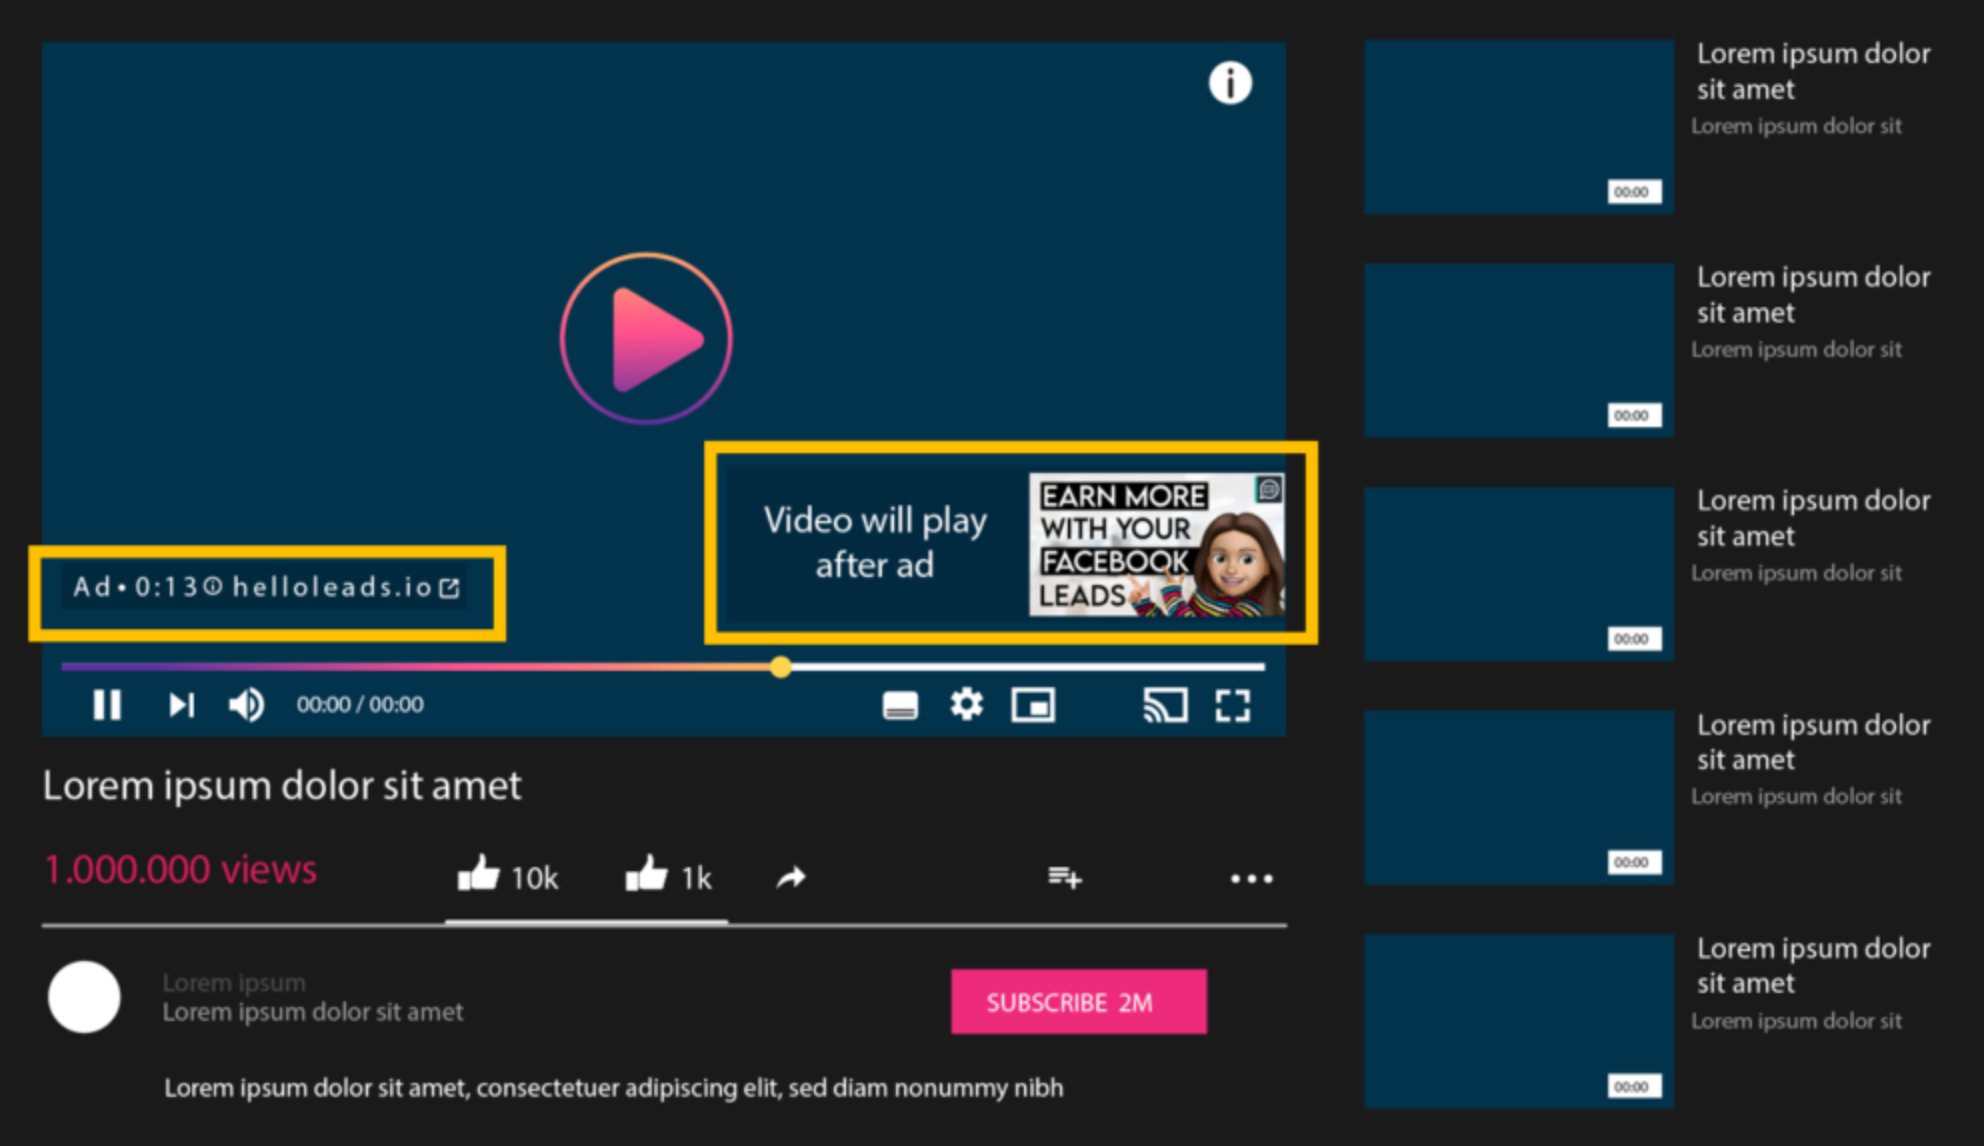Mute the video volume

(245, 705)
